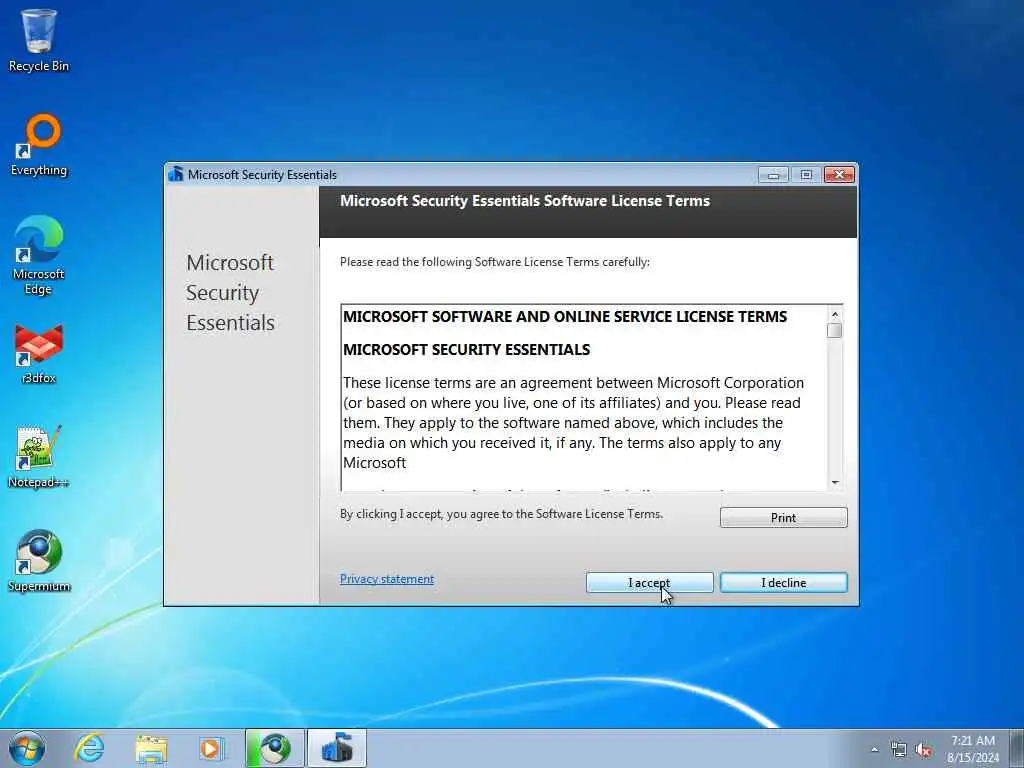
Task: Open the Windows Start menu orb
Action: (27, 748)
